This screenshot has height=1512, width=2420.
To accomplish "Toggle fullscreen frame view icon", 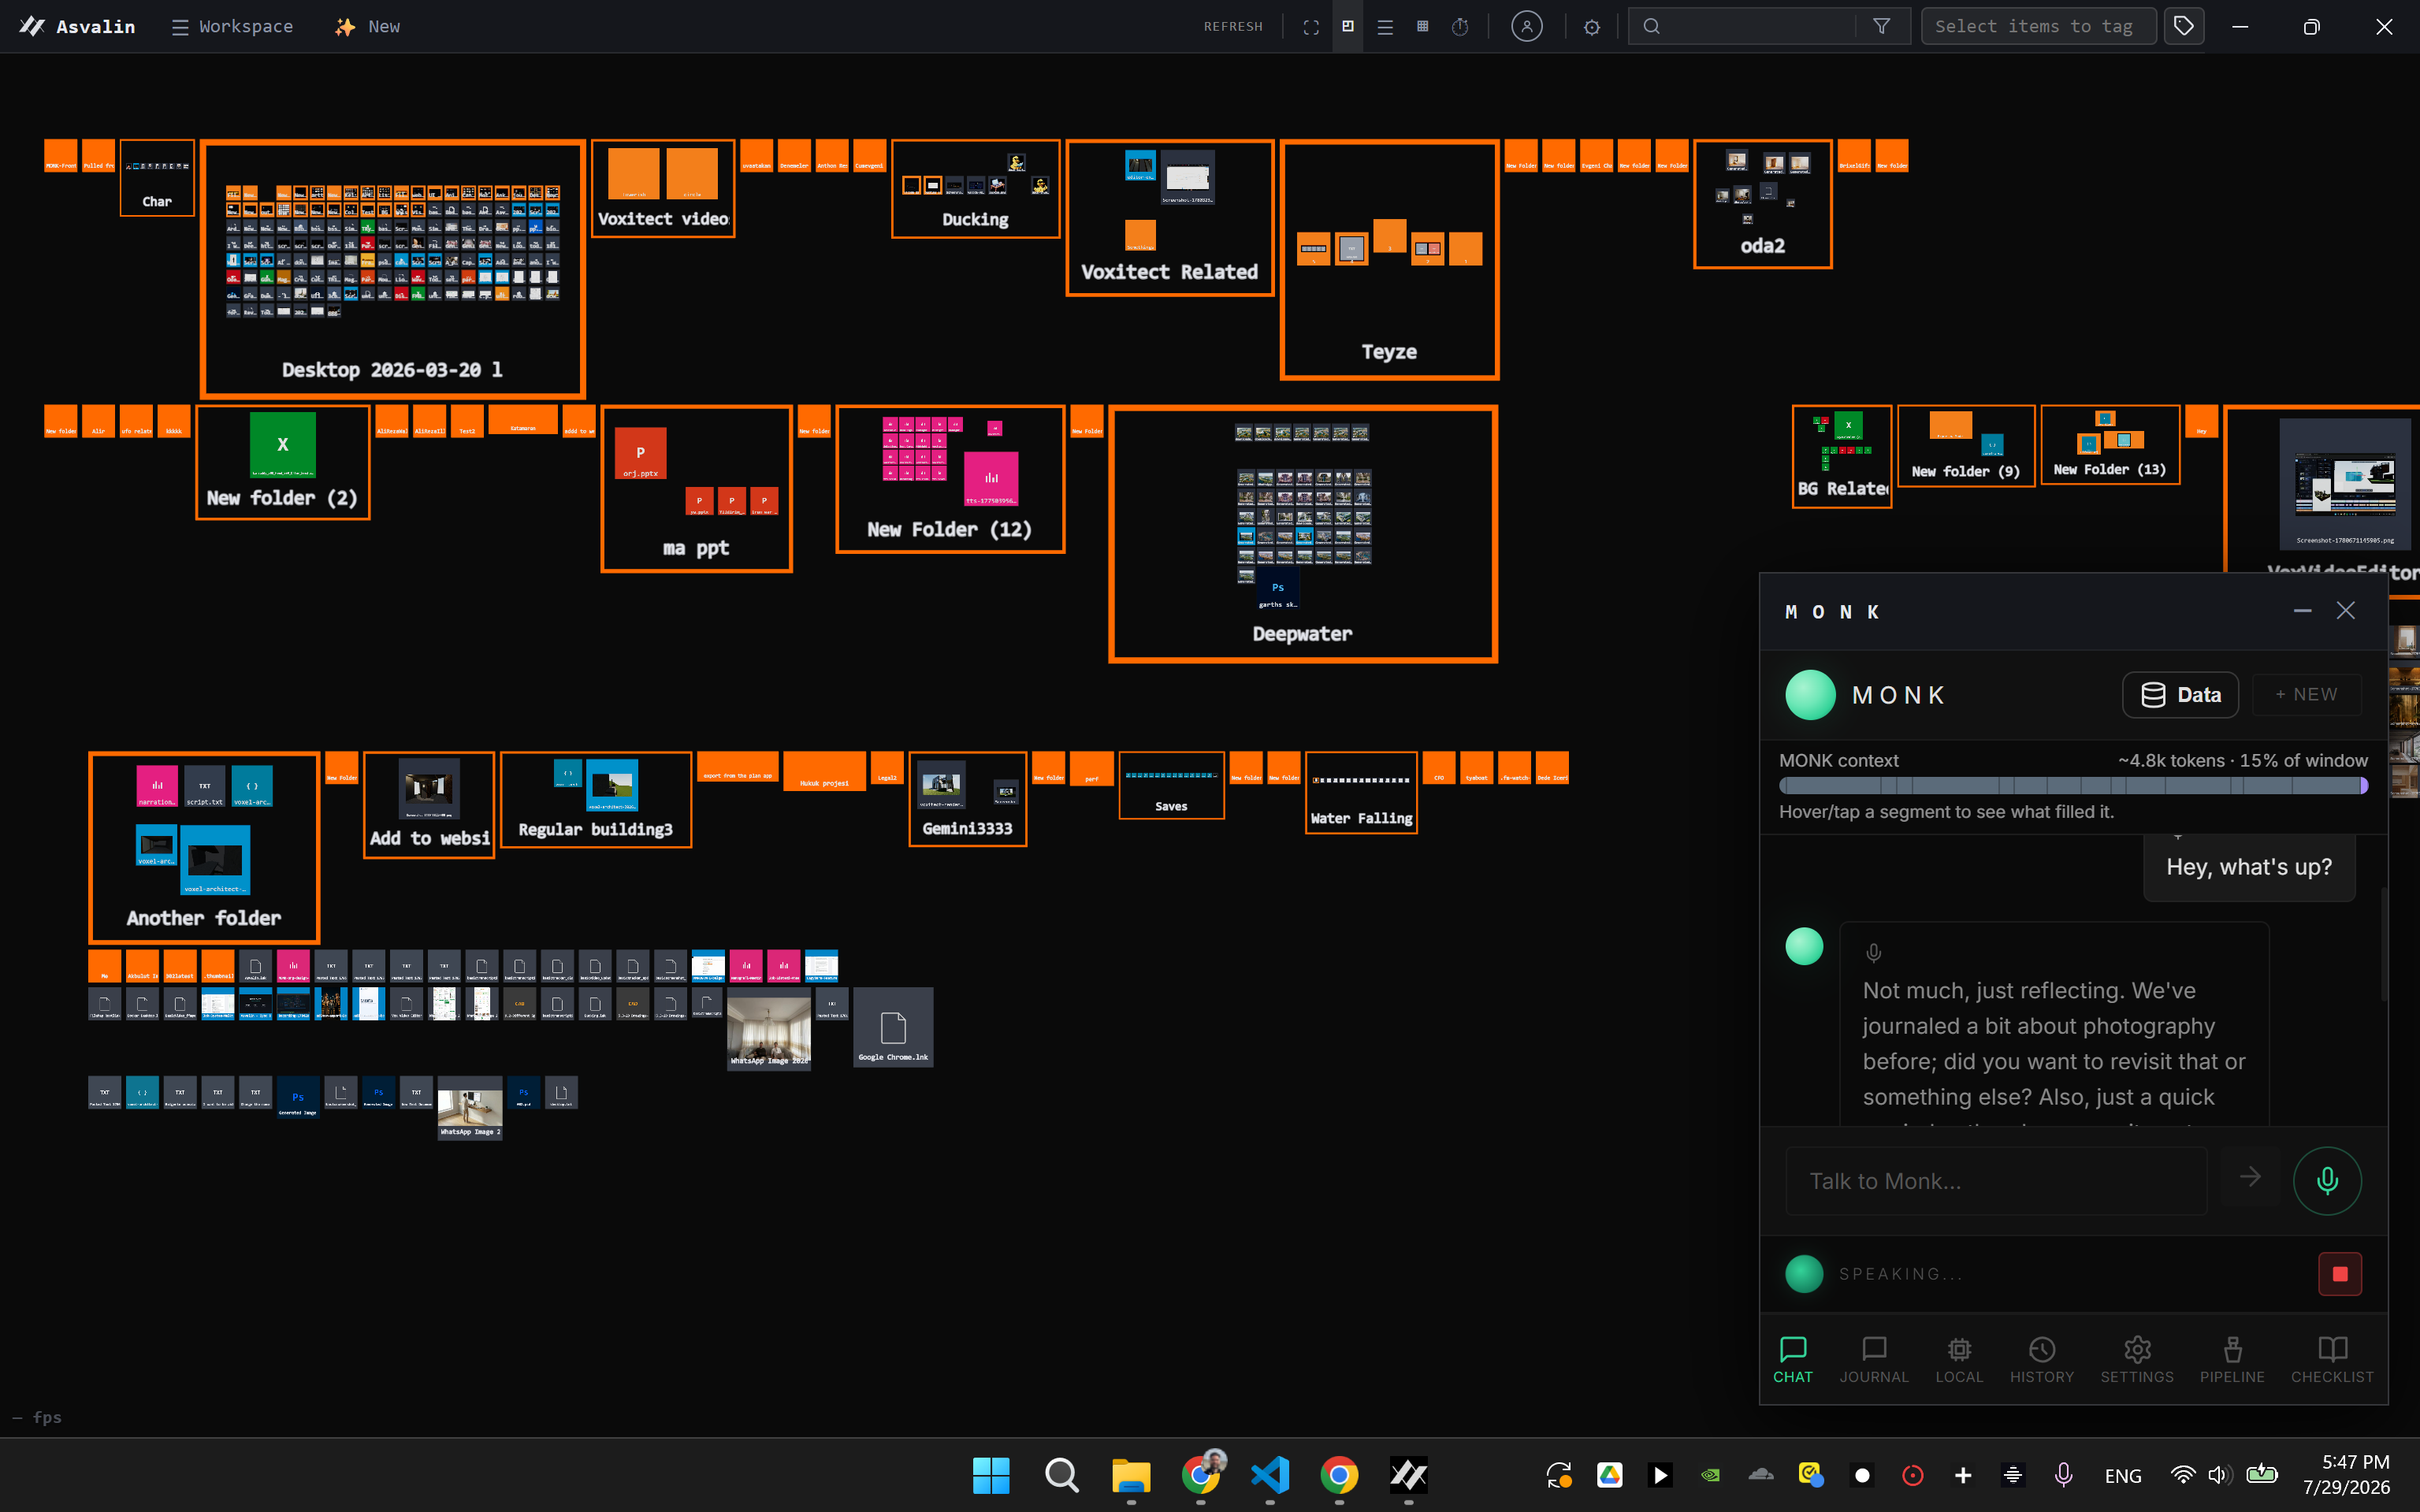I will [1311, 27].
